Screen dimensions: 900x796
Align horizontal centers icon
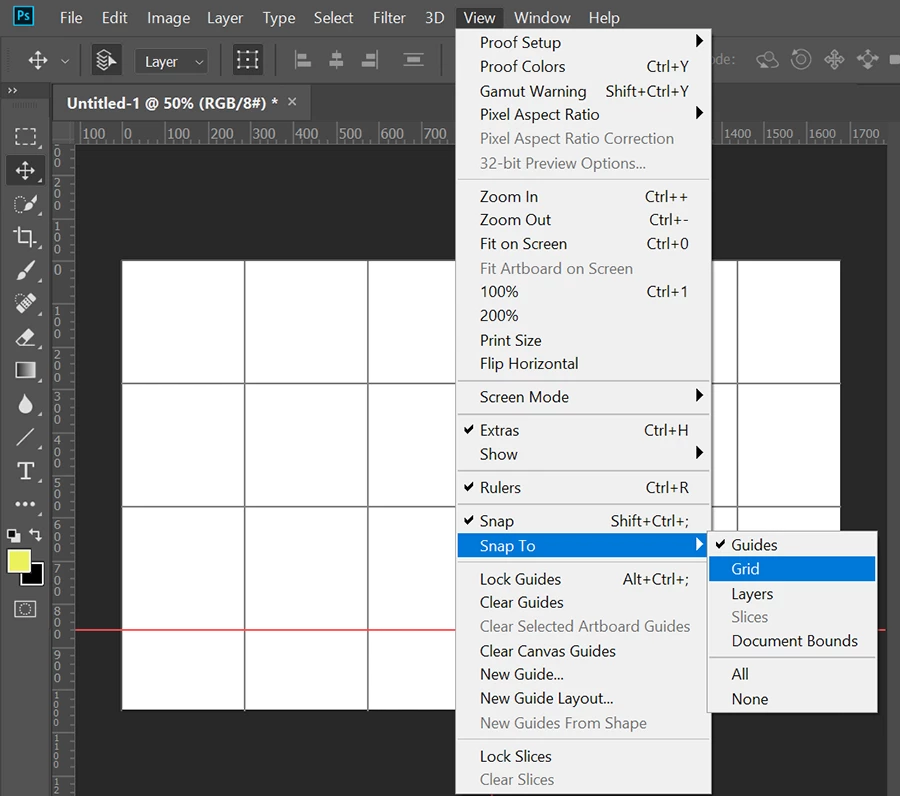pyautogui.click(x=336, y=60)
